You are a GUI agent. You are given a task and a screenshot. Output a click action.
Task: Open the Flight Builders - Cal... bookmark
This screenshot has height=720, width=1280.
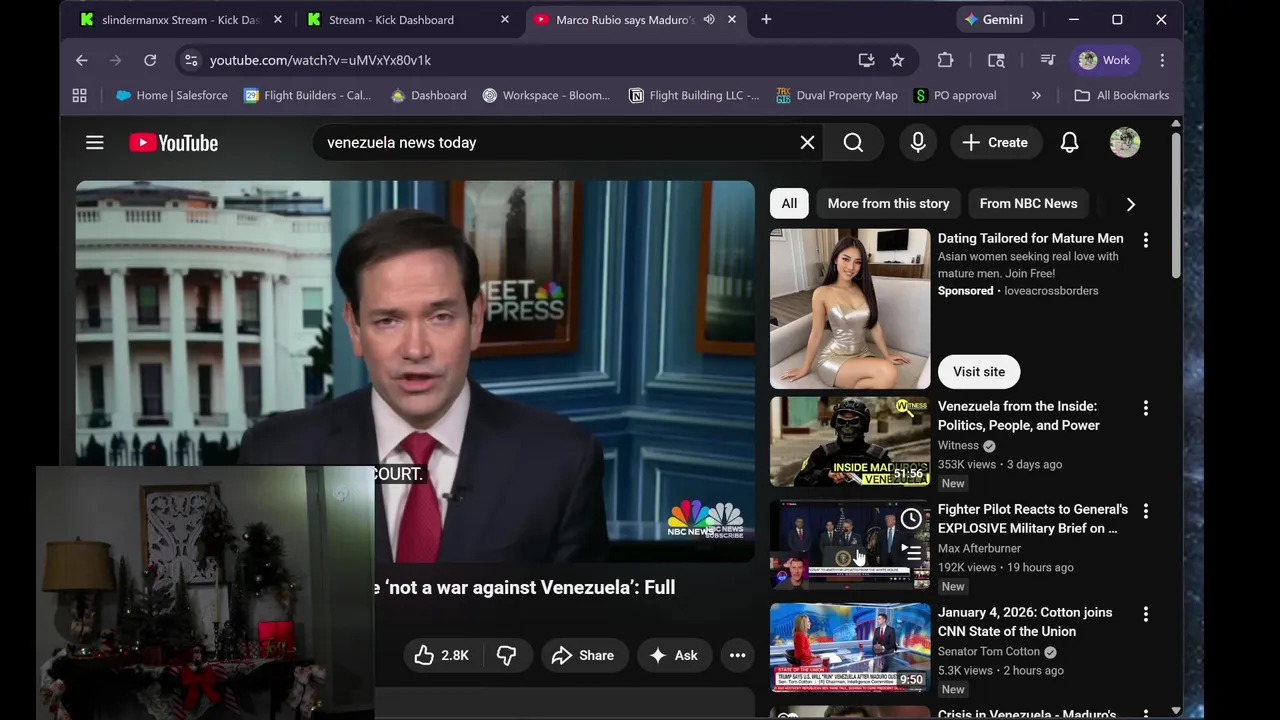(307, 95)
